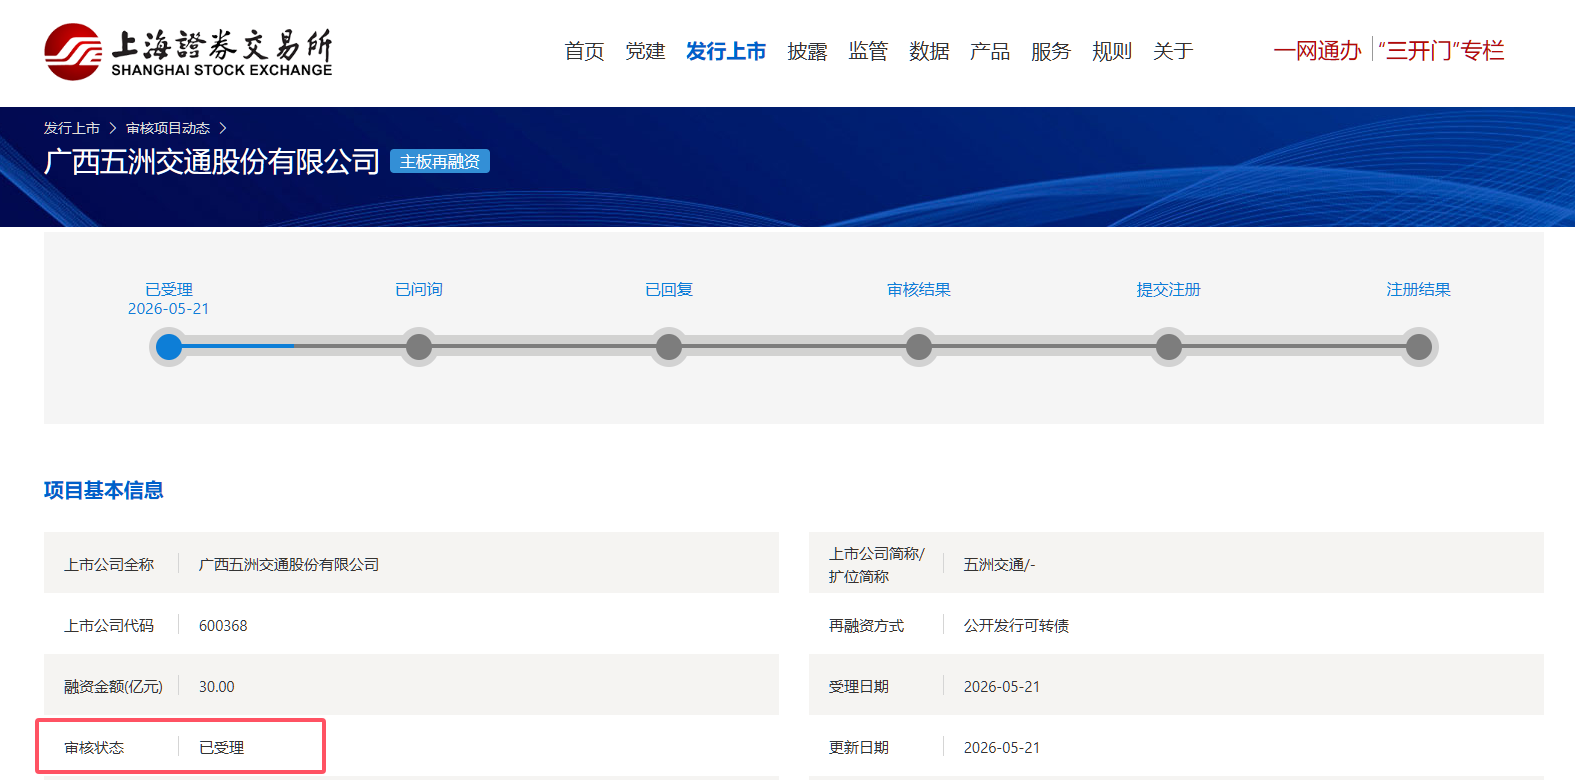Viewport: 1575px width, 780px height.
Task: Click the 注册结果 step label
Action: pyautogui.click(x=1419, y=289)
